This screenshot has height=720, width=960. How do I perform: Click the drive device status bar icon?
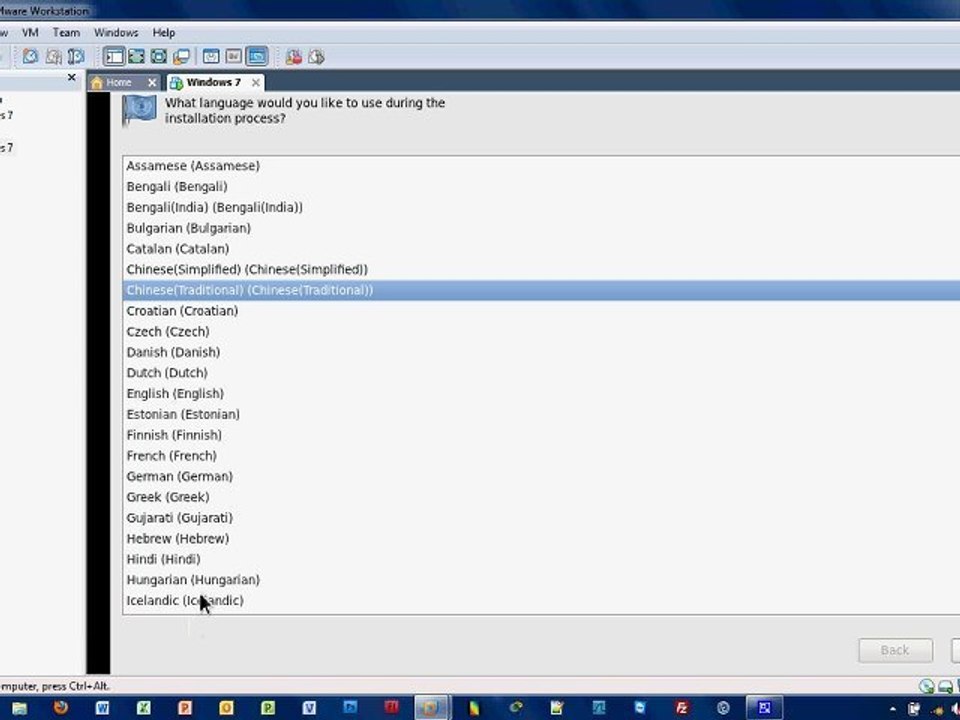[946, 686]
